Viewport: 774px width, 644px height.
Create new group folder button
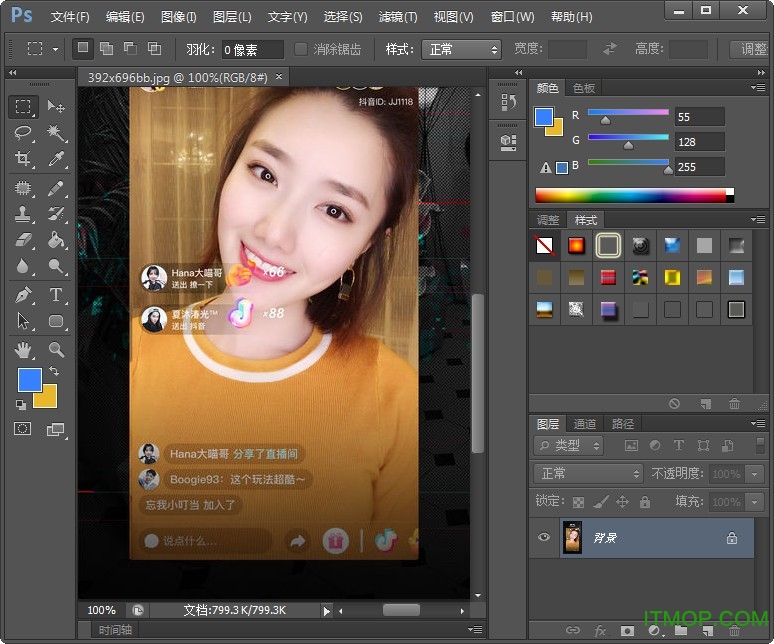[681, 630]
